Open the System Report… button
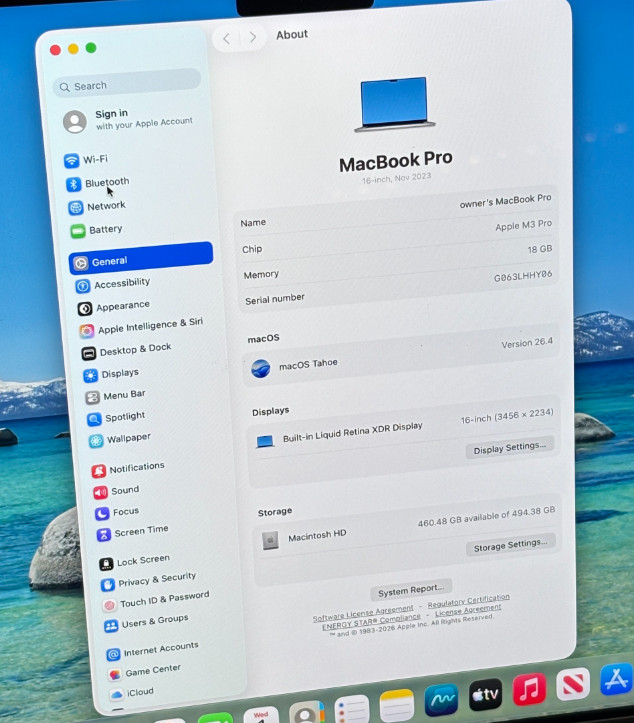Screen dimensions: 634x723 pos(411,590)
